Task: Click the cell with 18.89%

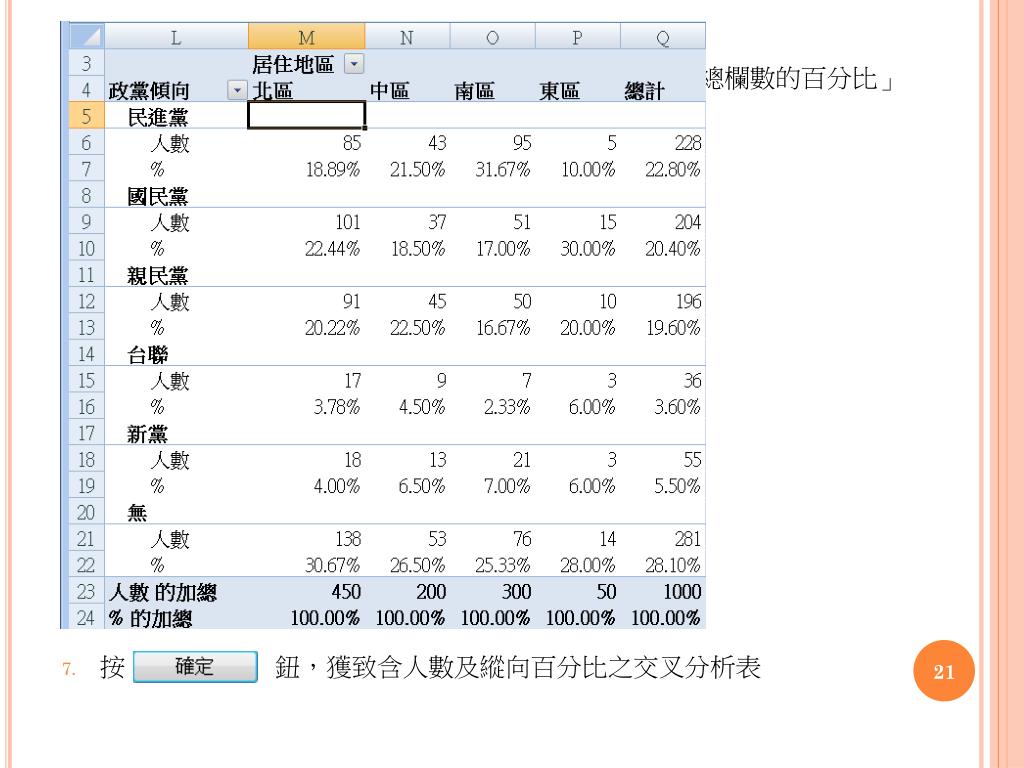Action: tap(333, 169)
